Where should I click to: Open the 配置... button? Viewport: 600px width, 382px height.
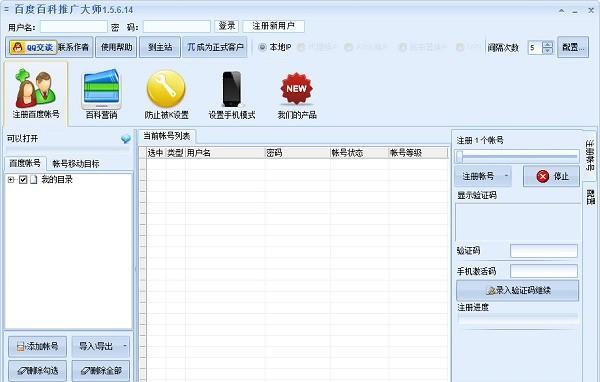573,47
